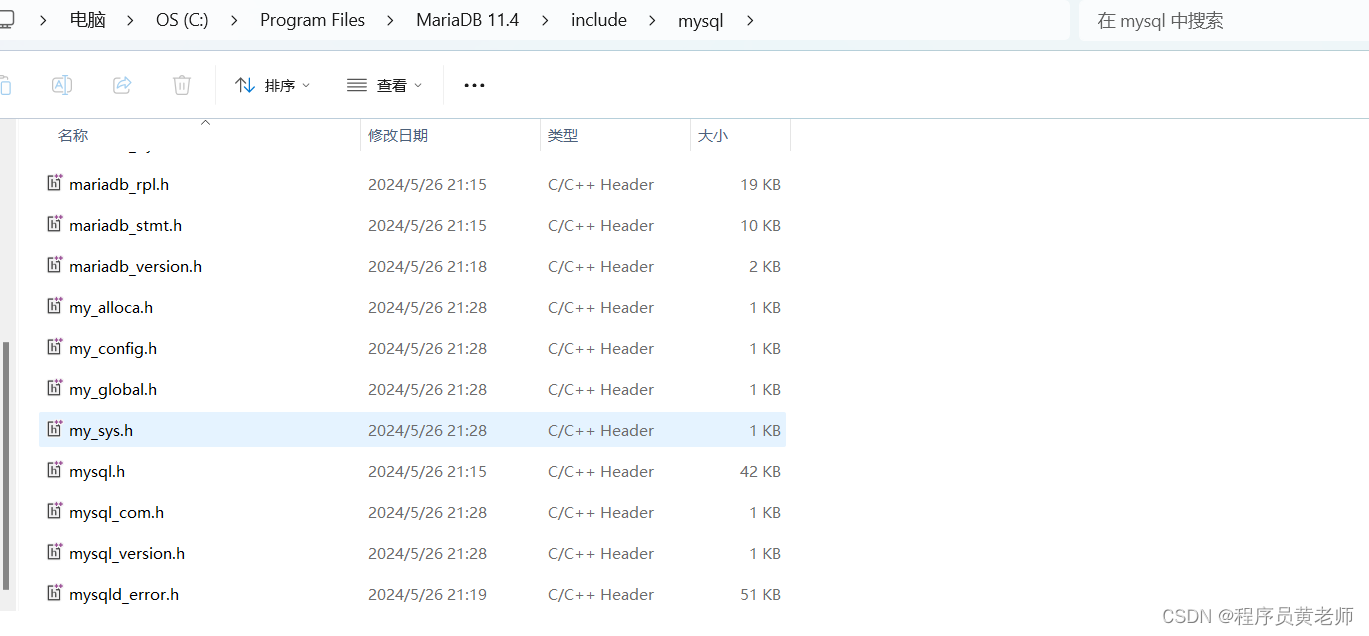Click the header file icon beside mariadb_rpl.h

55,183
